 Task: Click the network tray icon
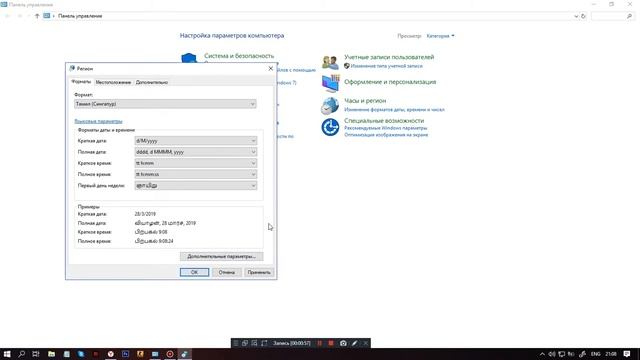tap(562, 354)
